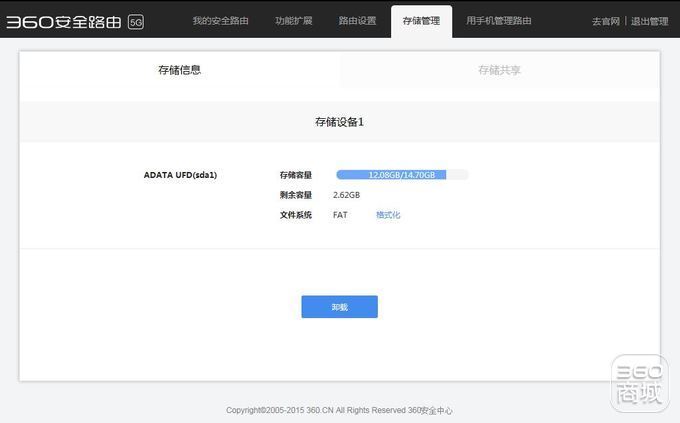Click the 12.08GB/14.70GB capacity bar
680x423 pixels.
[x=402, y=175]
